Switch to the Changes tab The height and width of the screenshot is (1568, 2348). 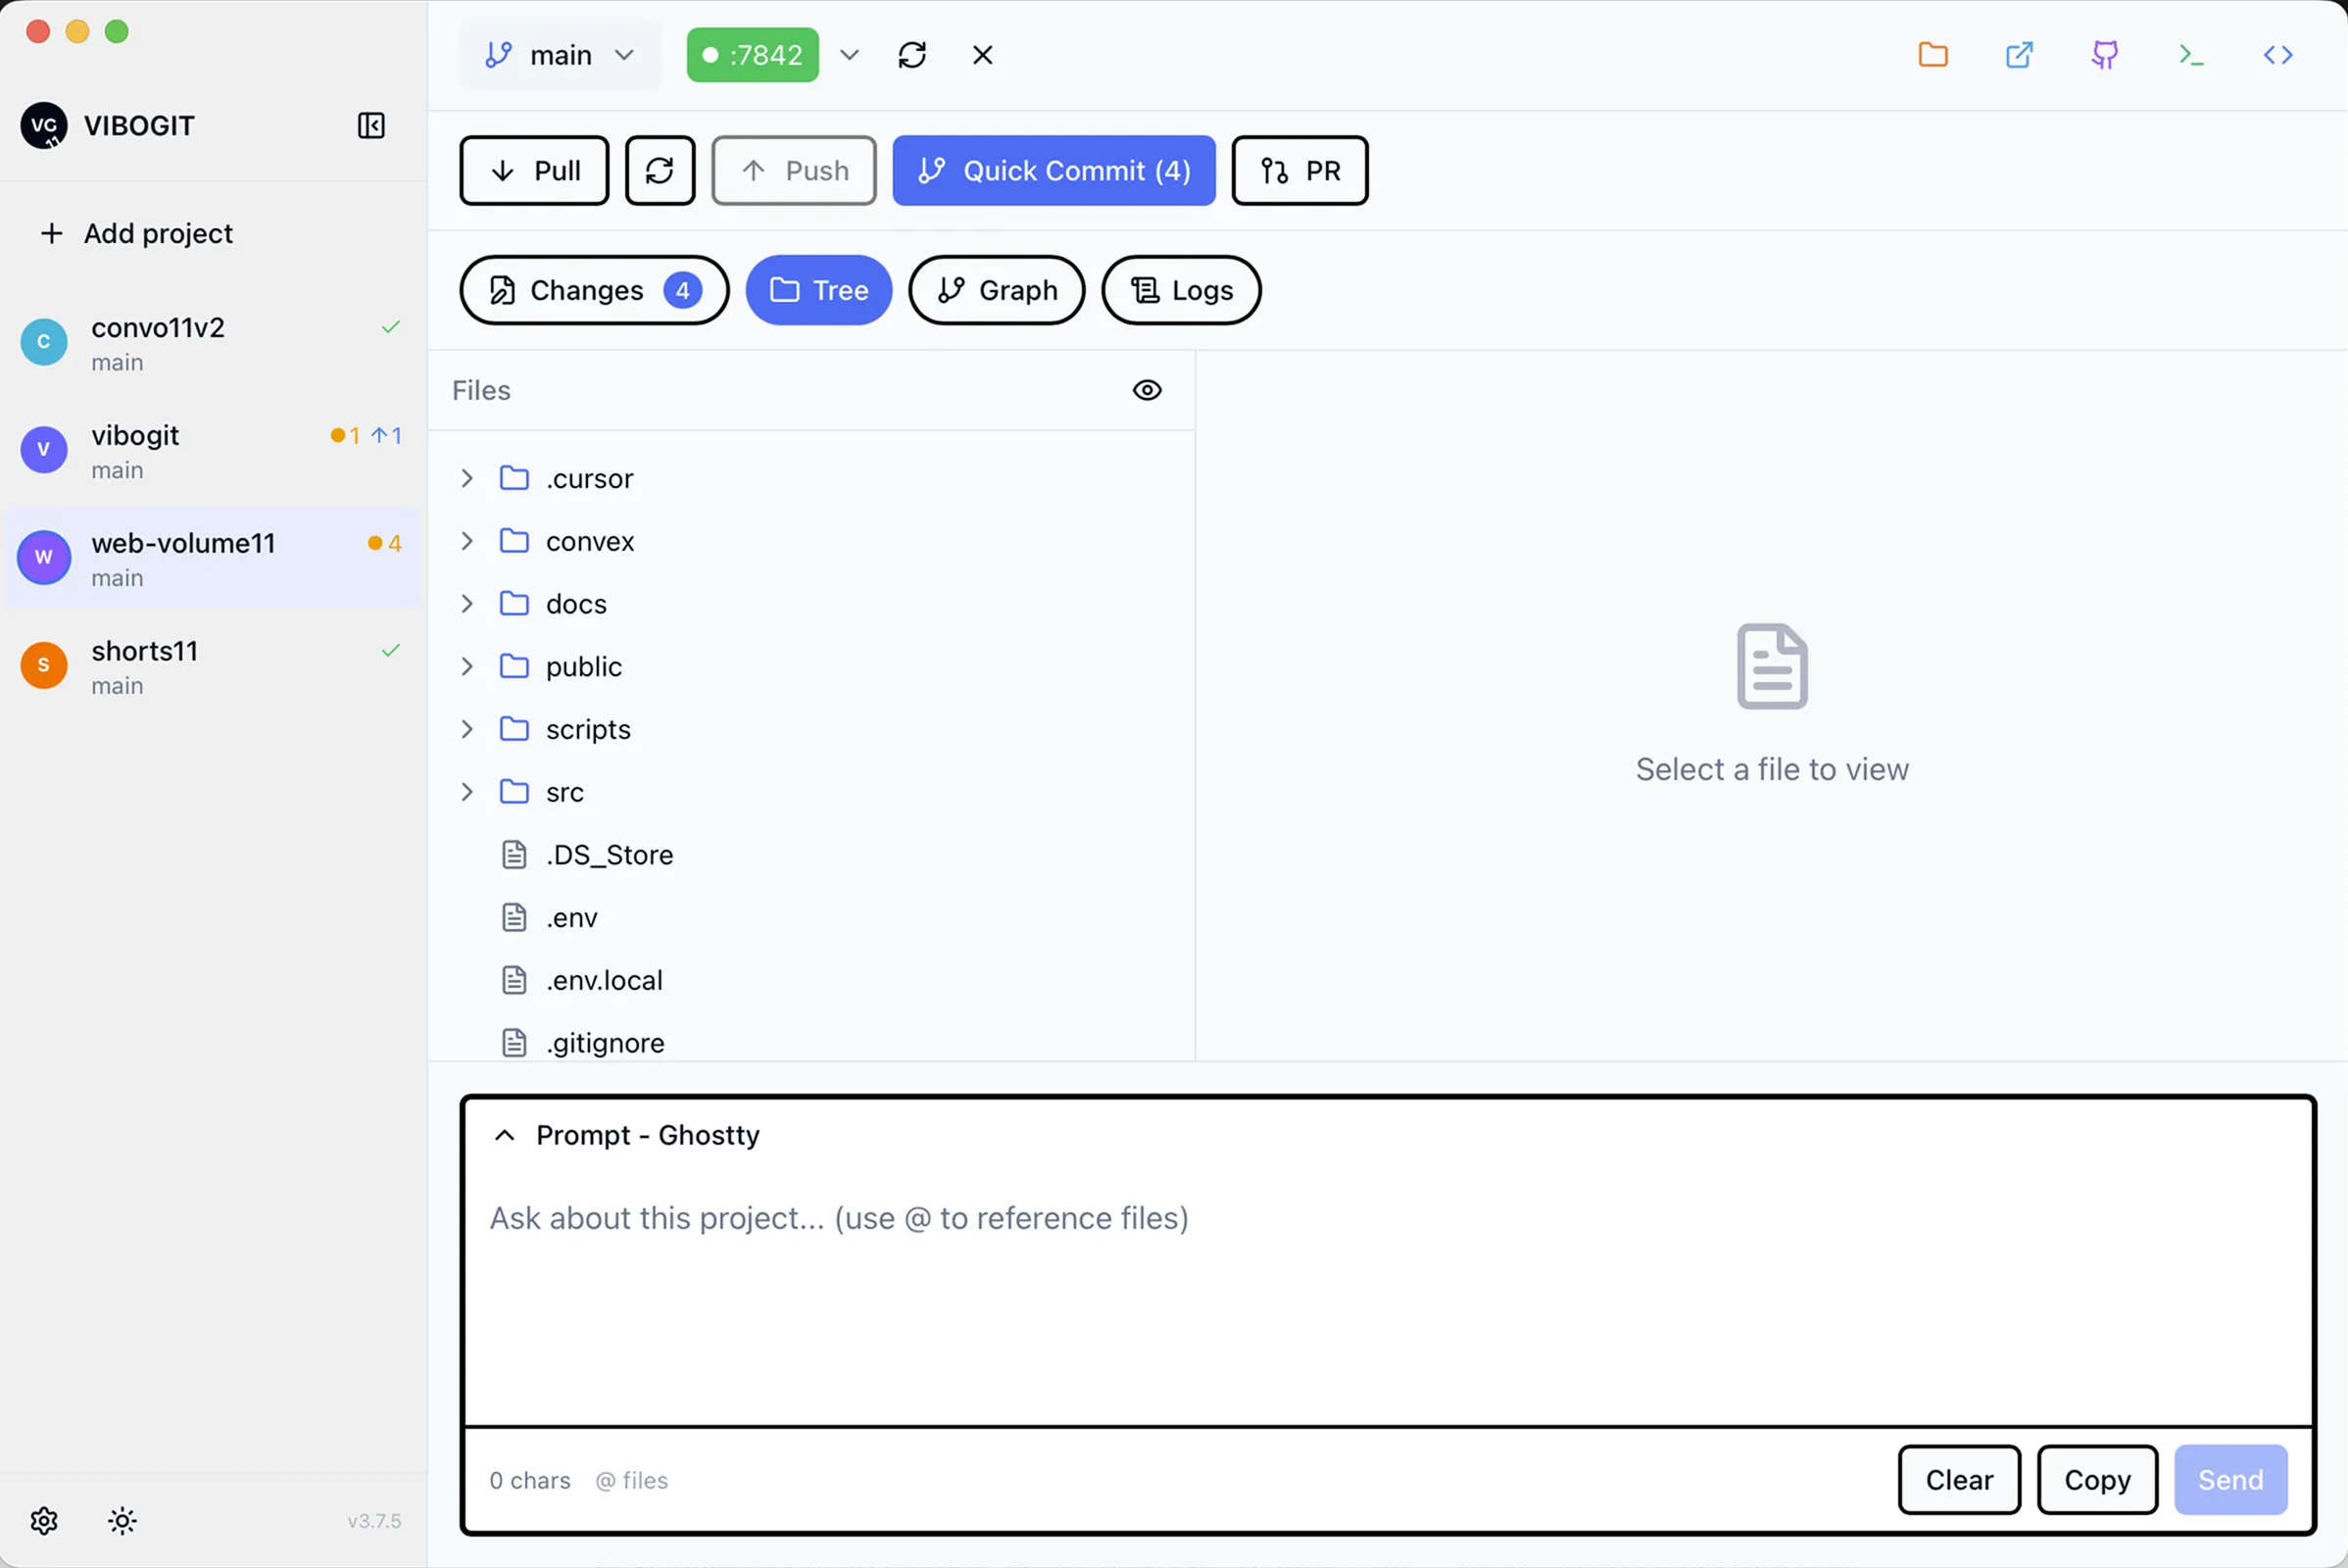[x=594, y=290]
